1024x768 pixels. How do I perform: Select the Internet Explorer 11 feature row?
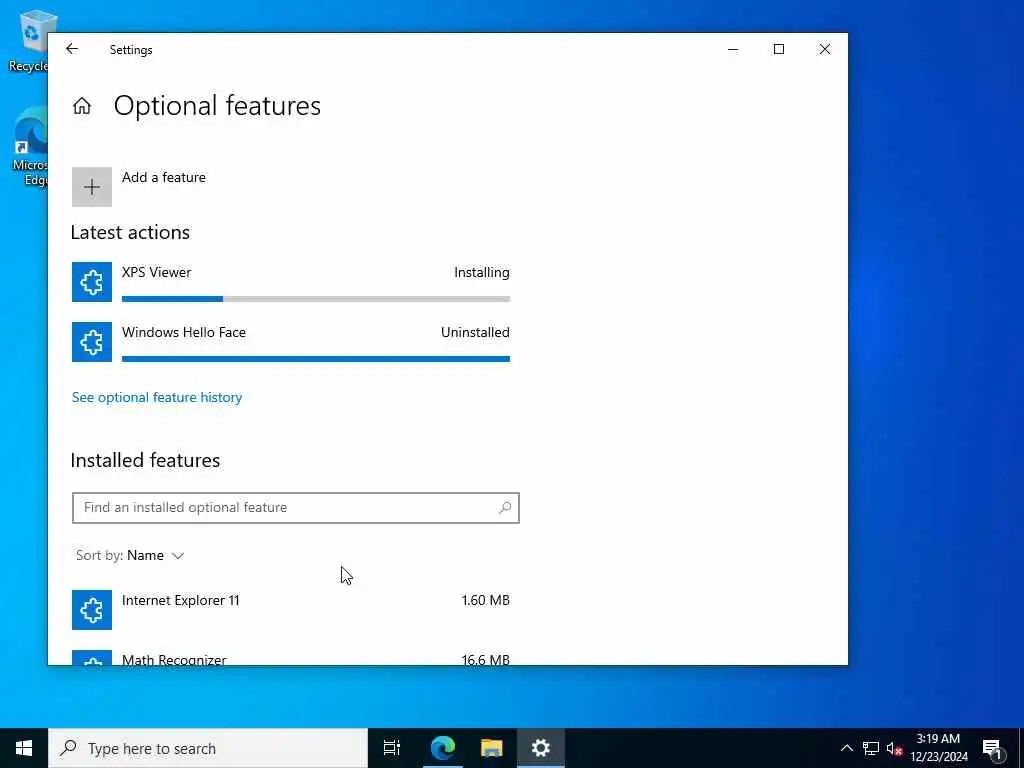tap(291, 610)
